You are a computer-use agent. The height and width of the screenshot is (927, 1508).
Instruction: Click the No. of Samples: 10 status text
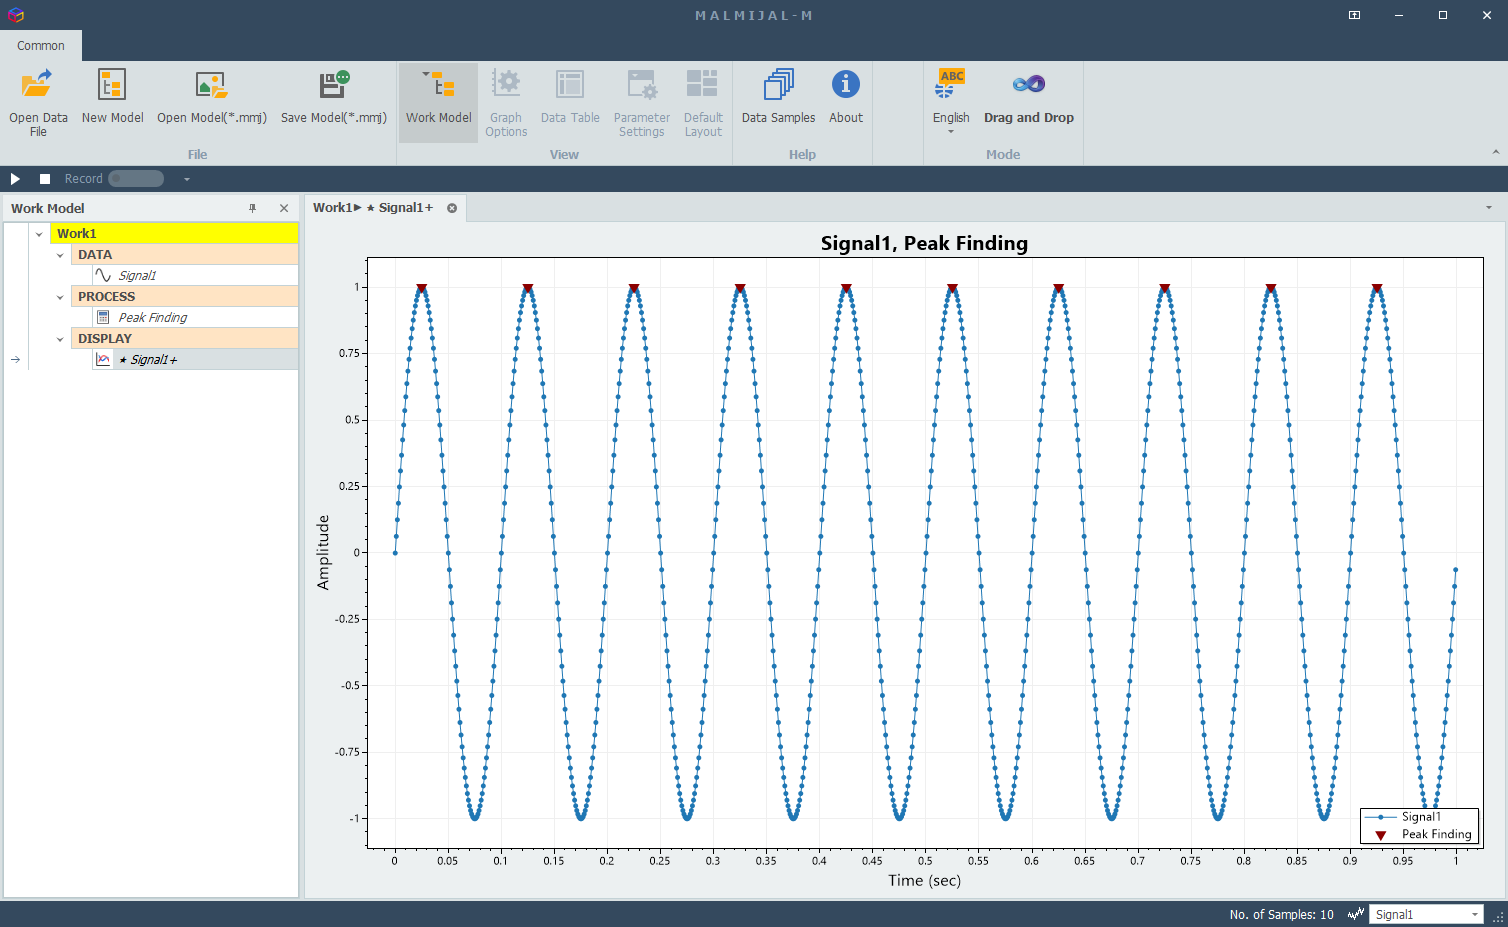[x=1281, y=914]
